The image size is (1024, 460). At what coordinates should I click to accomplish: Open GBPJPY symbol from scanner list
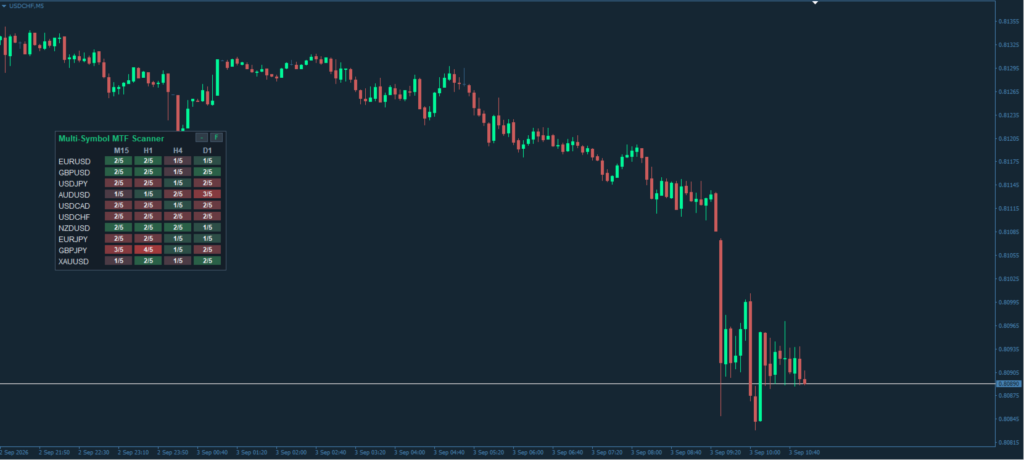click(x=73, y=250)
